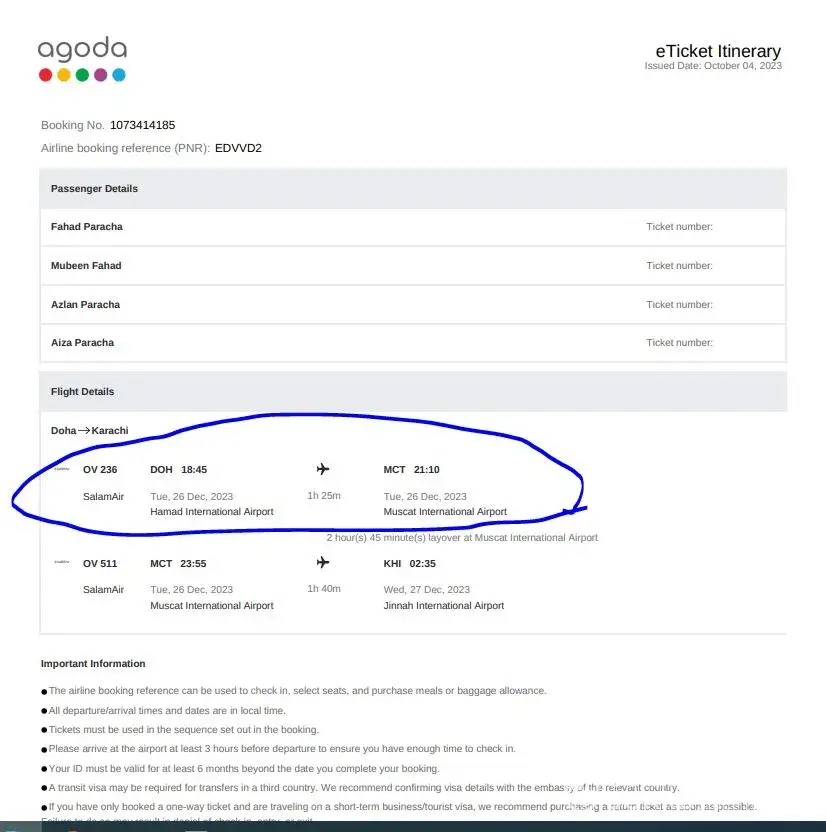Select the "Issued Date: October 04, 2023" line
The image size is (826, 832).
pyautogui.click(x=713, y=66)
